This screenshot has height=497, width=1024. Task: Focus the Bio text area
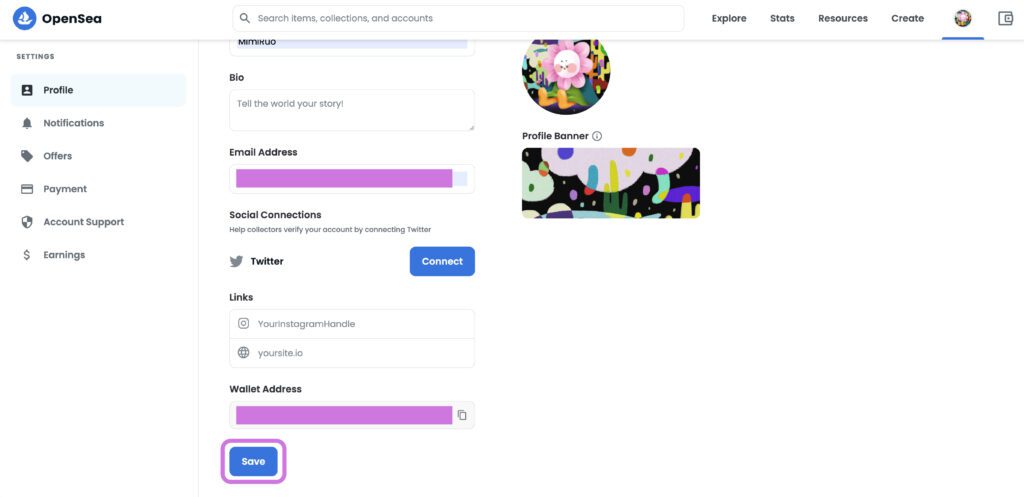click(352, 110)
